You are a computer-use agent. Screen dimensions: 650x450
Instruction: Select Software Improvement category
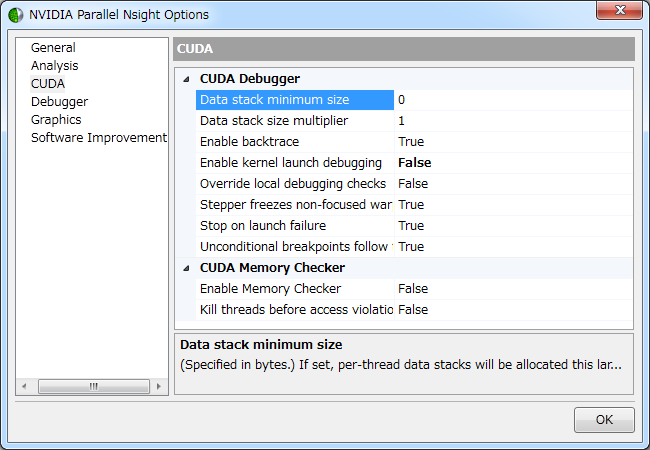point(98,138)
